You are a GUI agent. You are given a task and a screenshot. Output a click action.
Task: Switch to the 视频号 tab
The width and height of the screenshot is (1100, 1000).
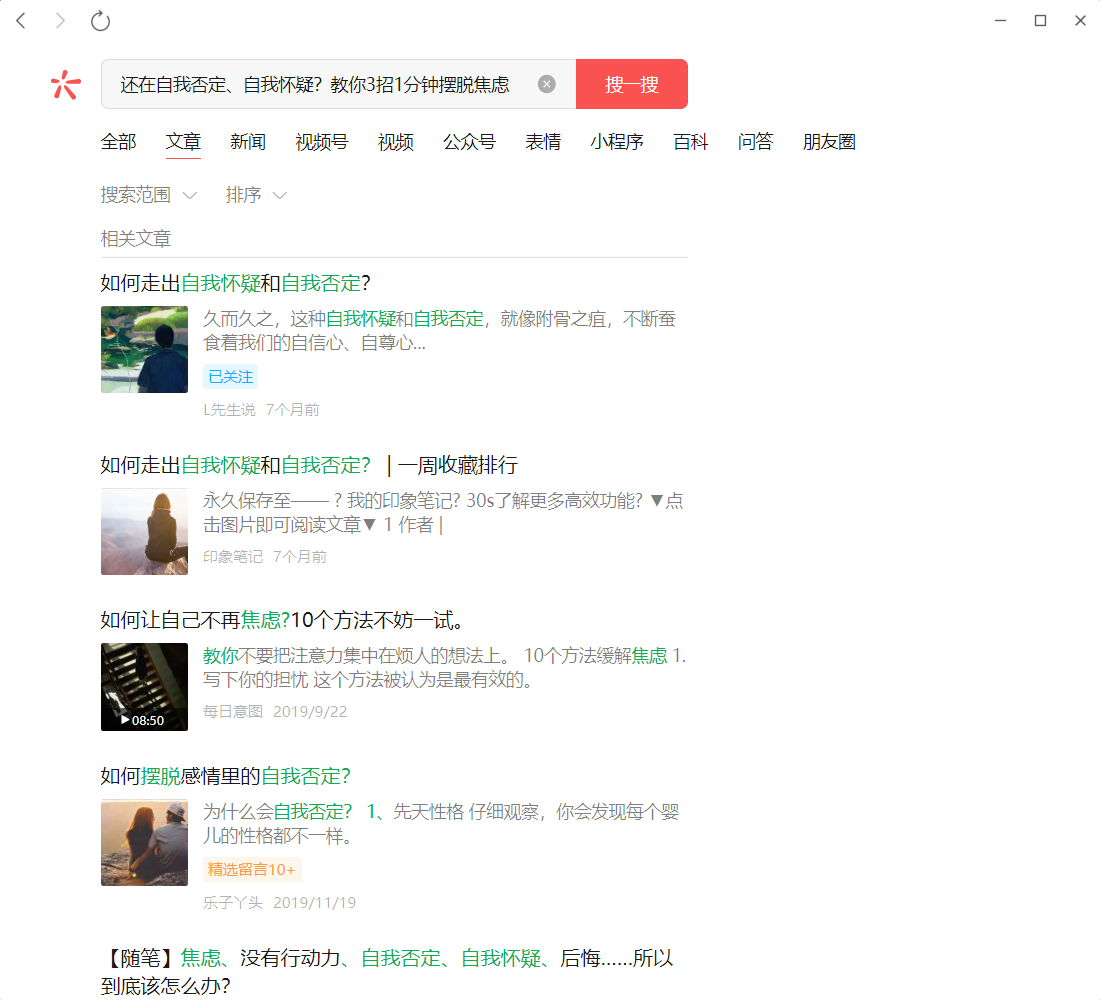click(322, 142)
